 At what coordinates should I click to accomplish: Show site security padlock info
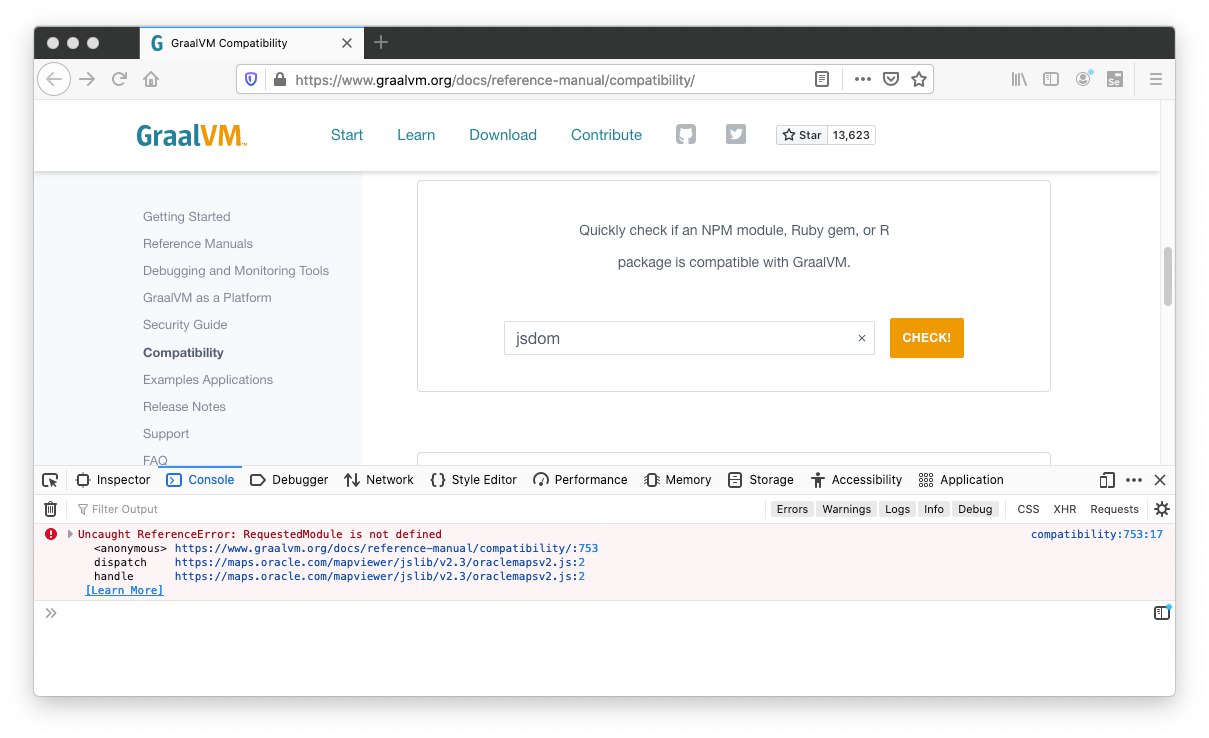279,79
